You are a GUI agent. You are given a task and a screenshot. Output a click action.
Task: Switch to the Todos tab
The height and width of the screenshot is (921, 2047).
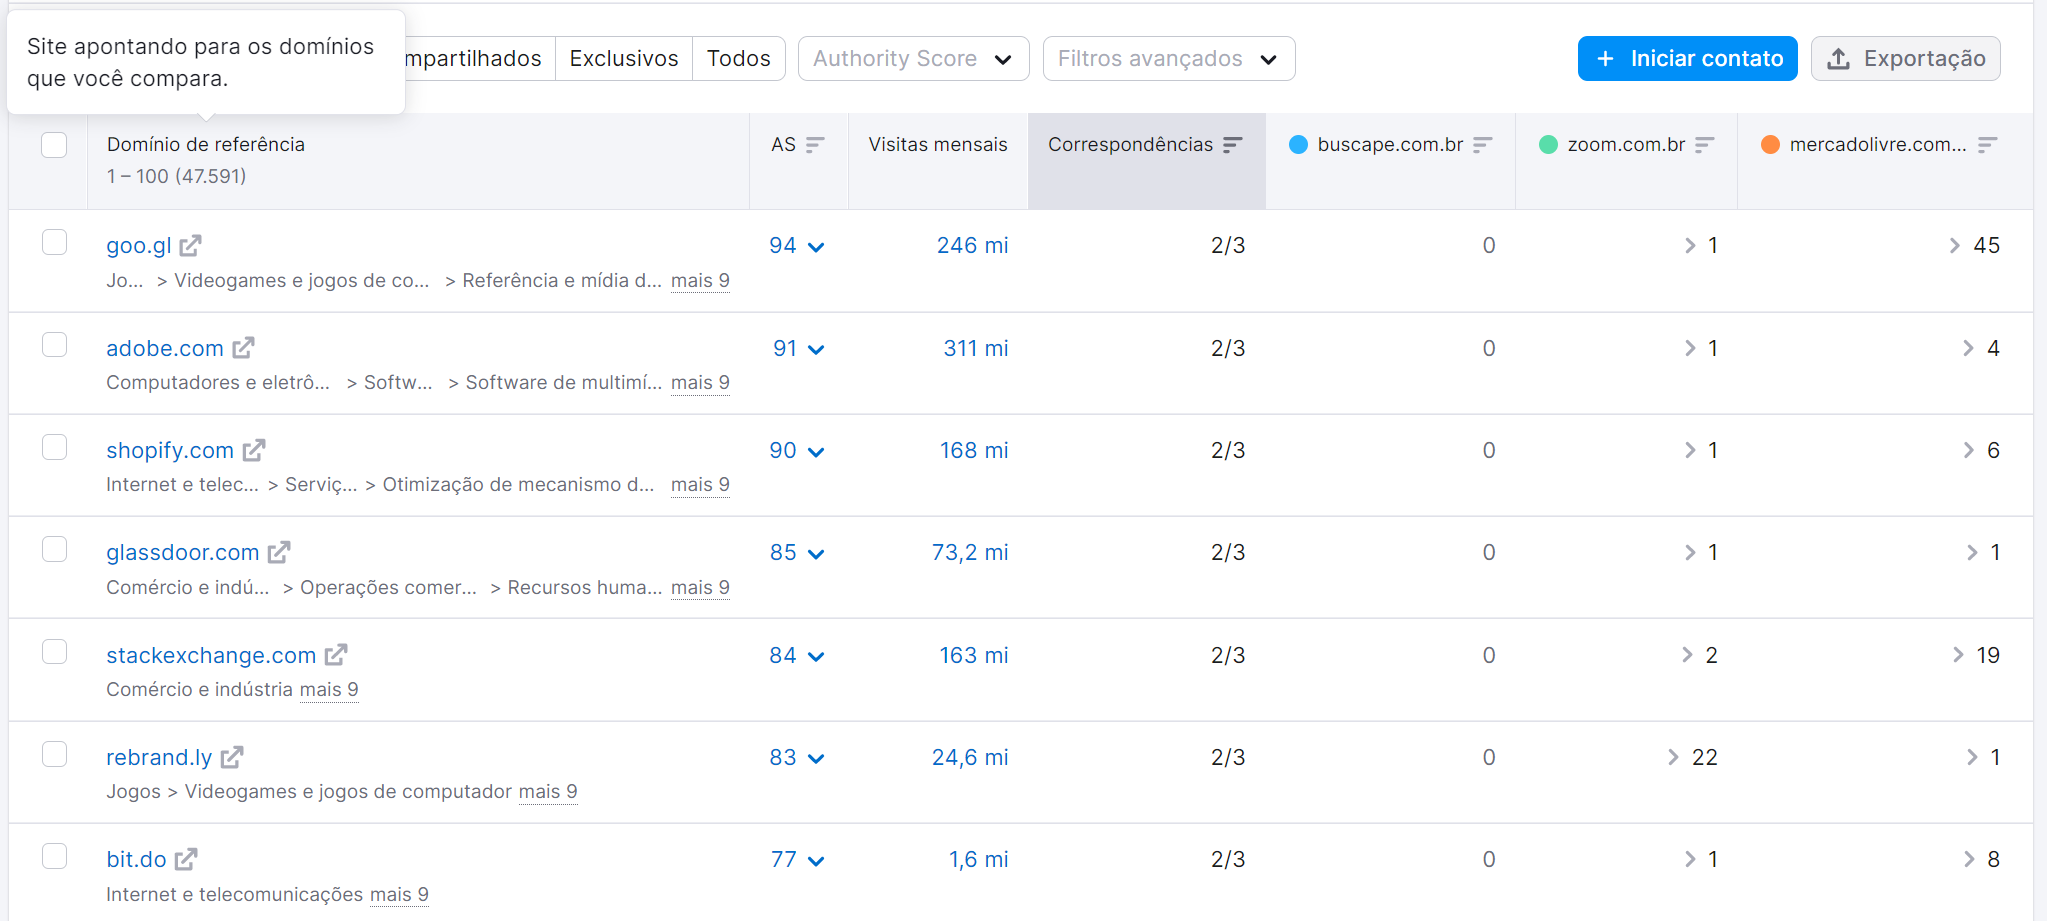pos(738,58)
